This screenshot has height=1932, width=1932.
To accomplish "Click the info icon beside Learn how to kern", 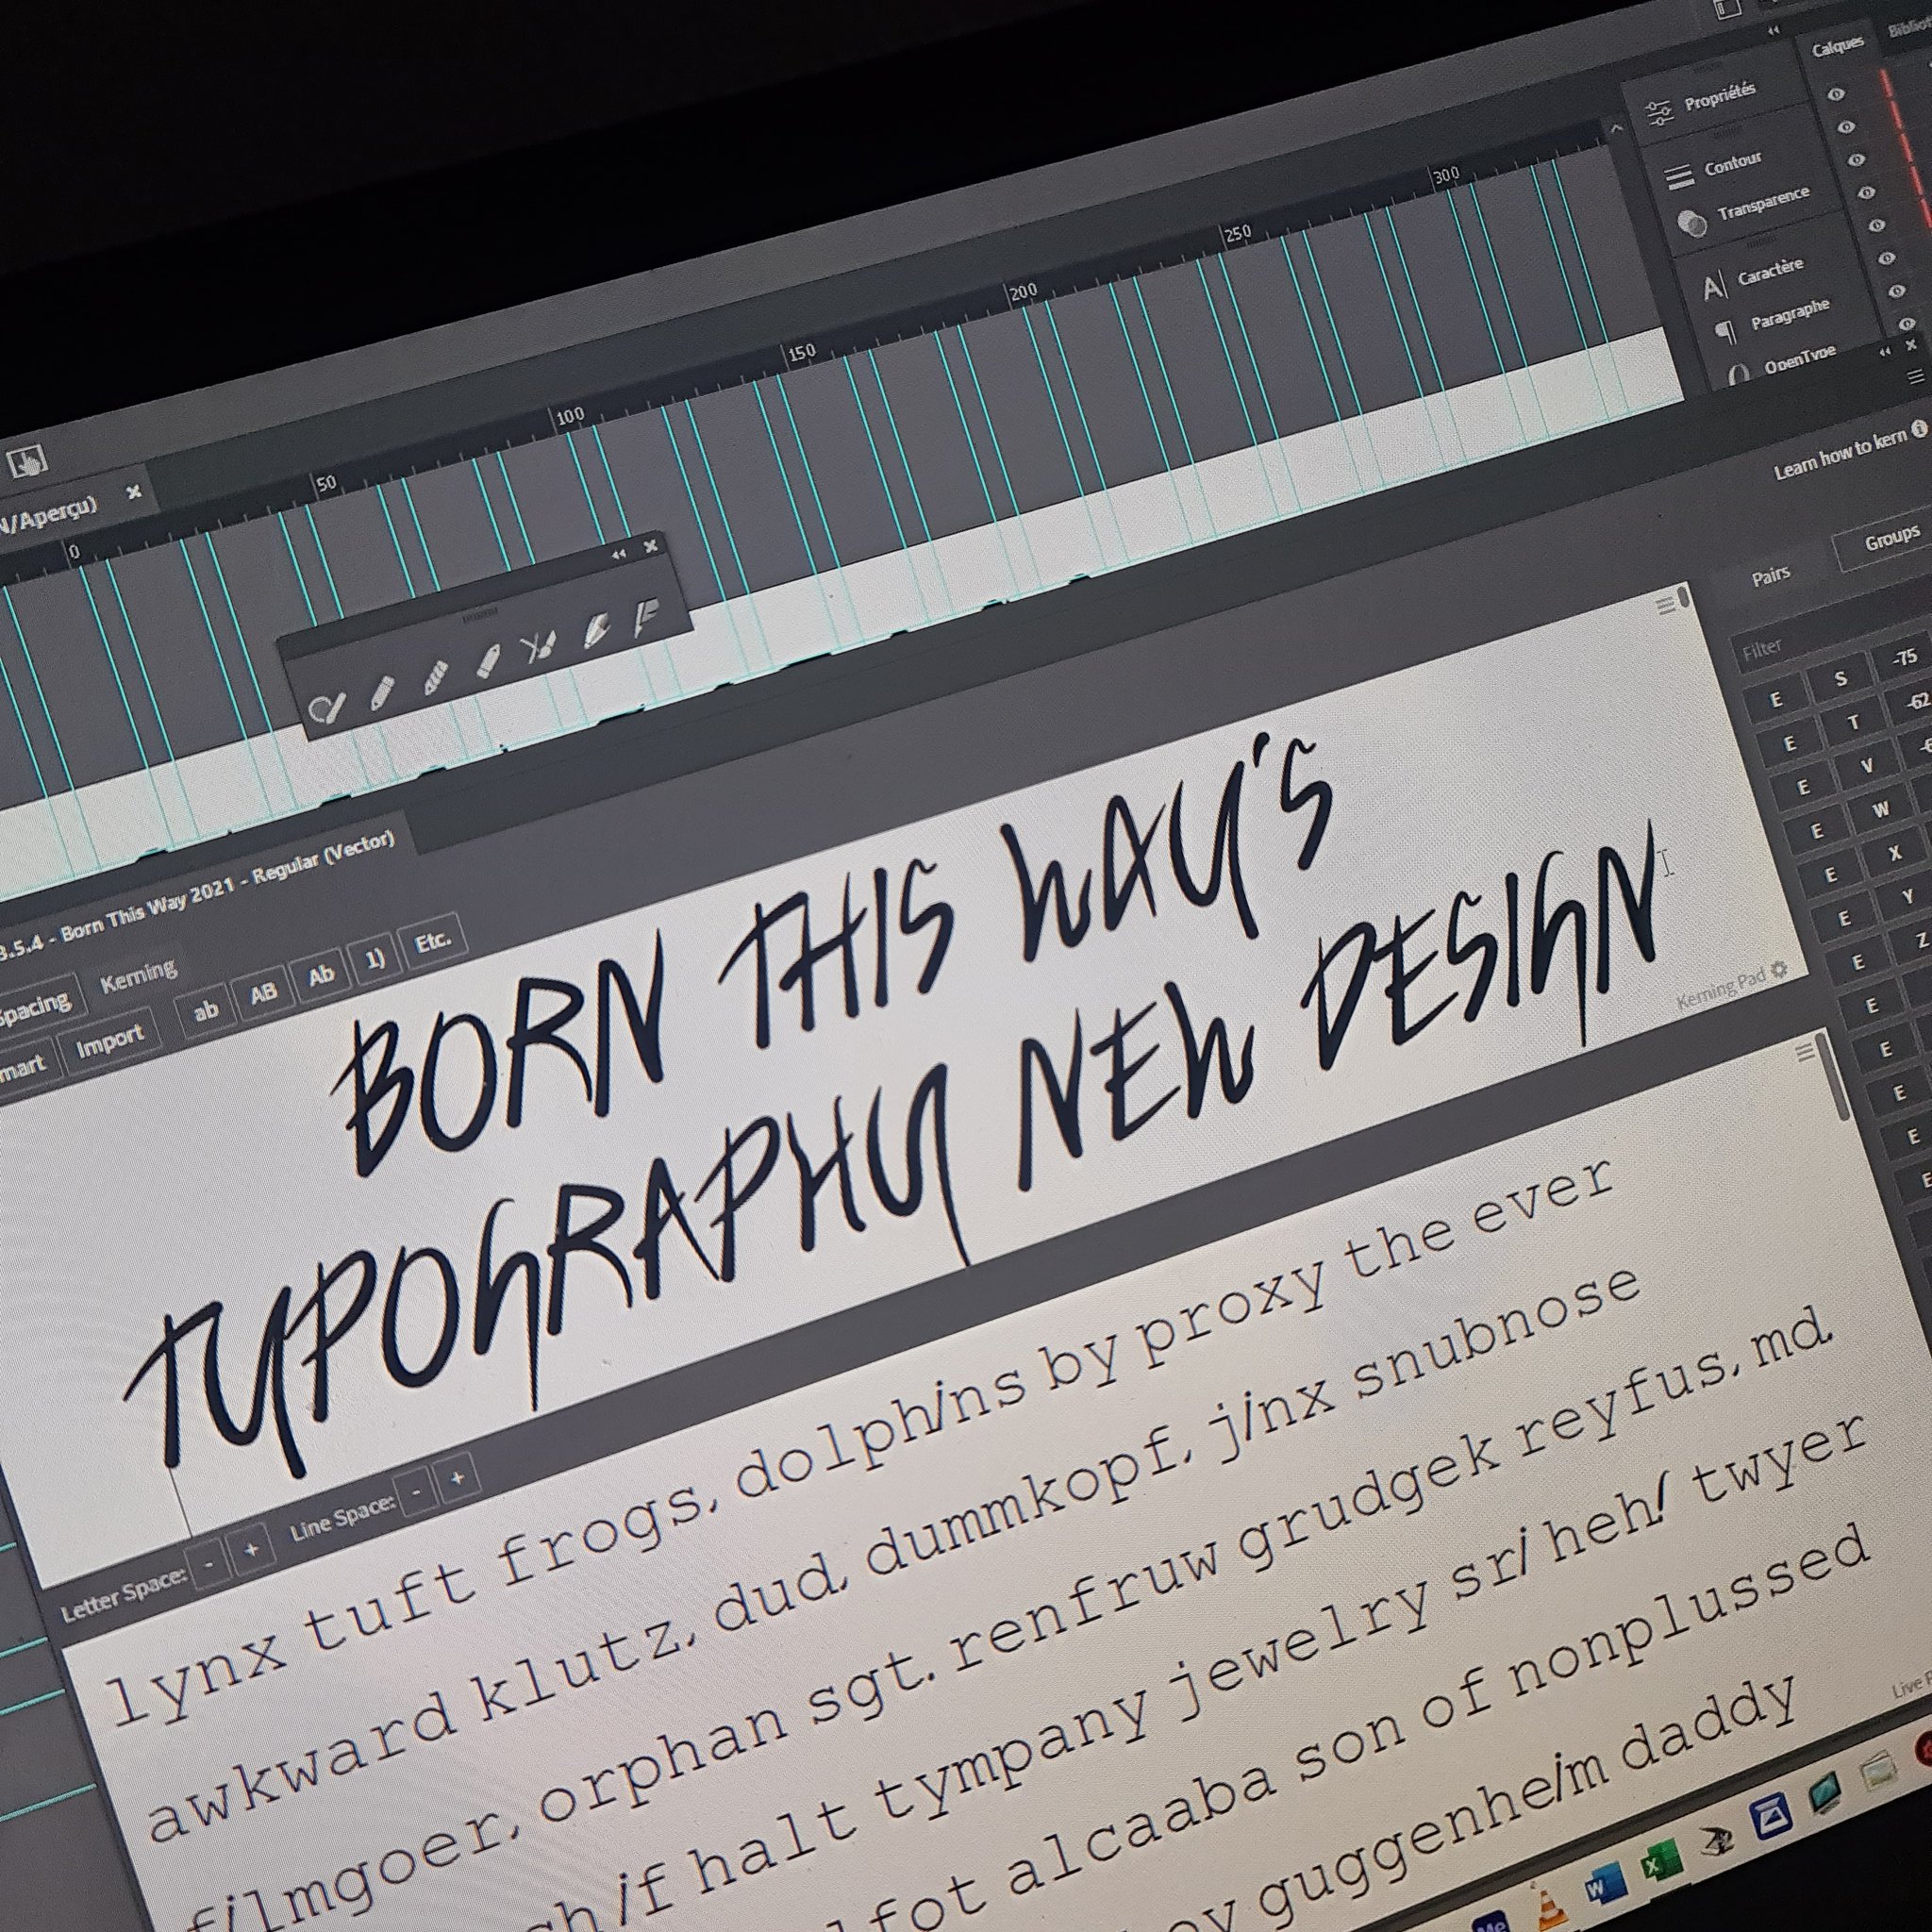I will coord(1919,430).
